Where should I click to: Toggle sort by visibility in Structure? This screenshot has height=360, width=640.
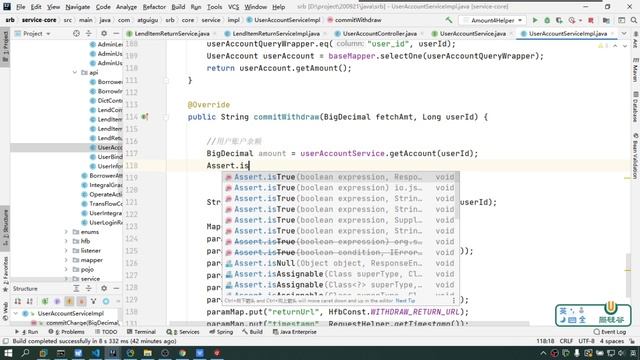pyautogui.click(x=18, y=301)
